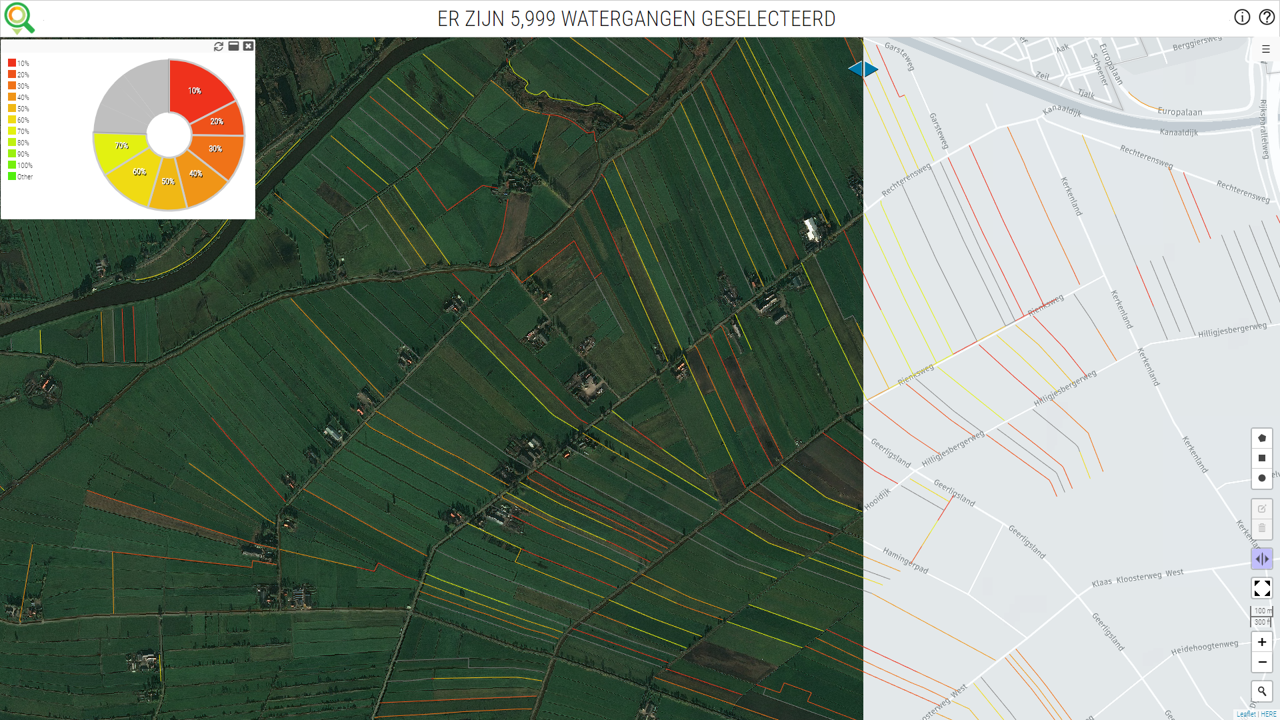
Task: Click the 70% legend color swatch
Action: point(12,131)
